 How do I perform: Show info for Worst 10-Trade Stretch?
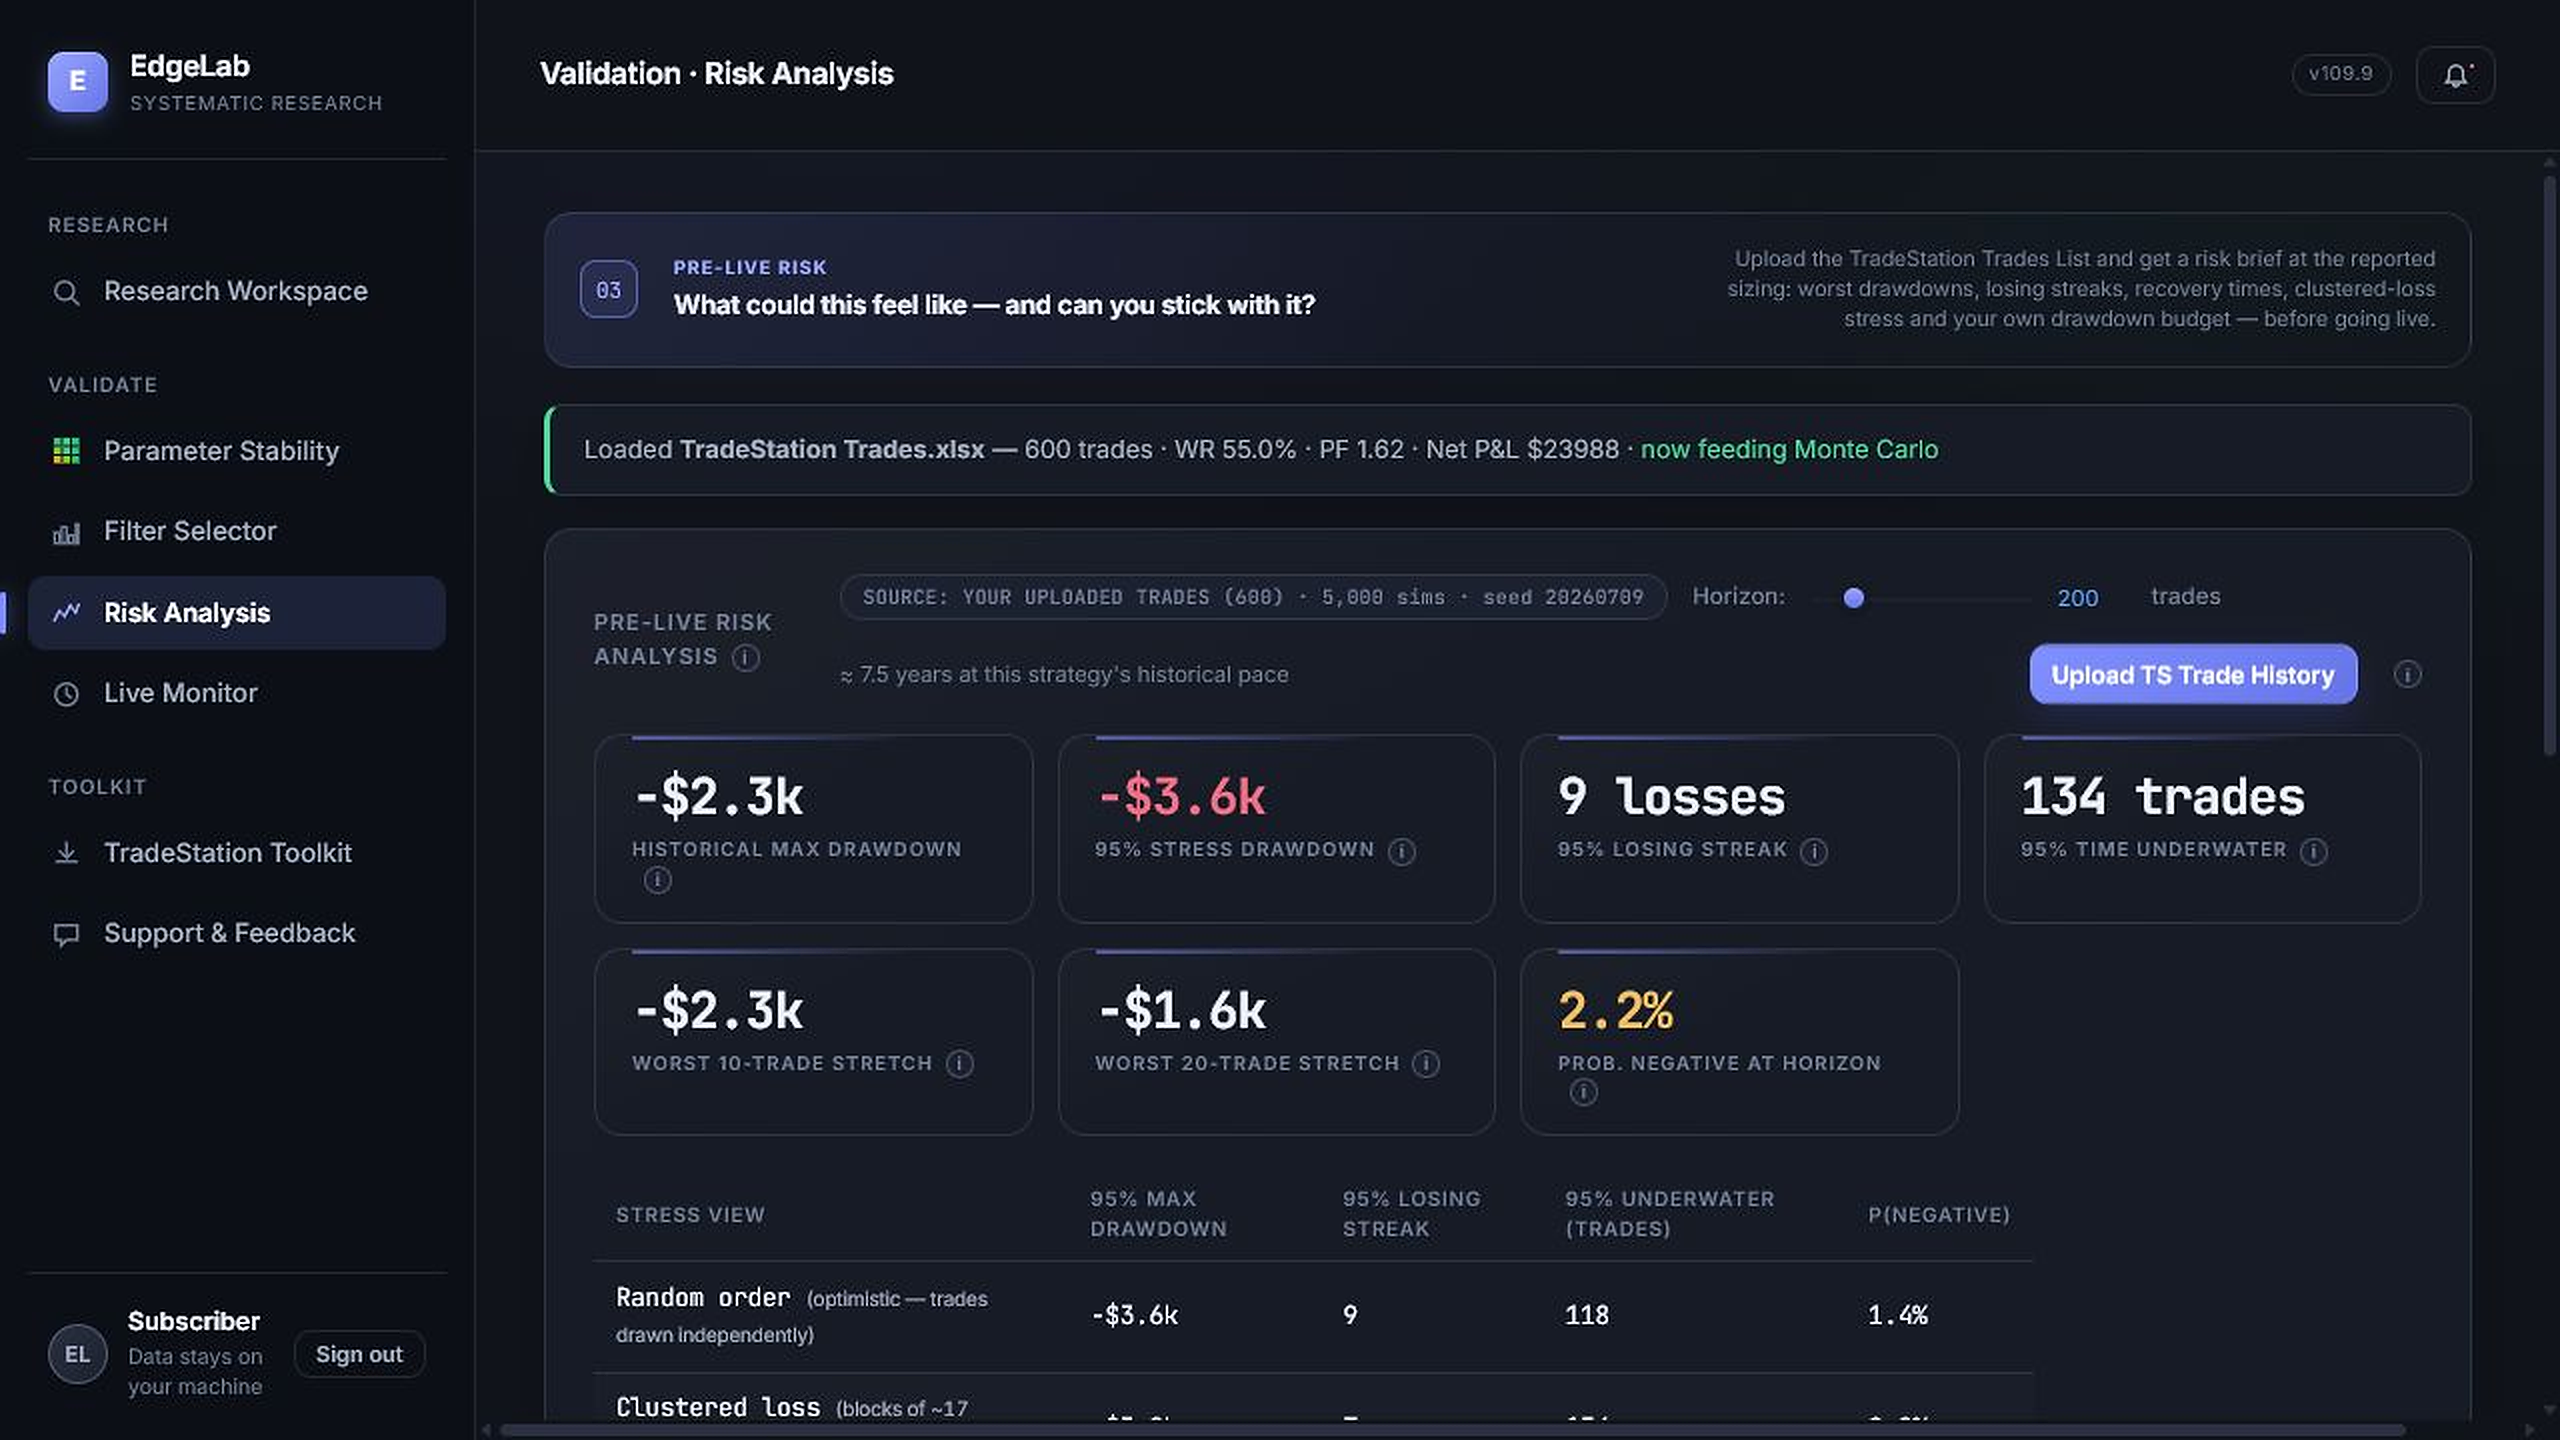[960, 1064]
